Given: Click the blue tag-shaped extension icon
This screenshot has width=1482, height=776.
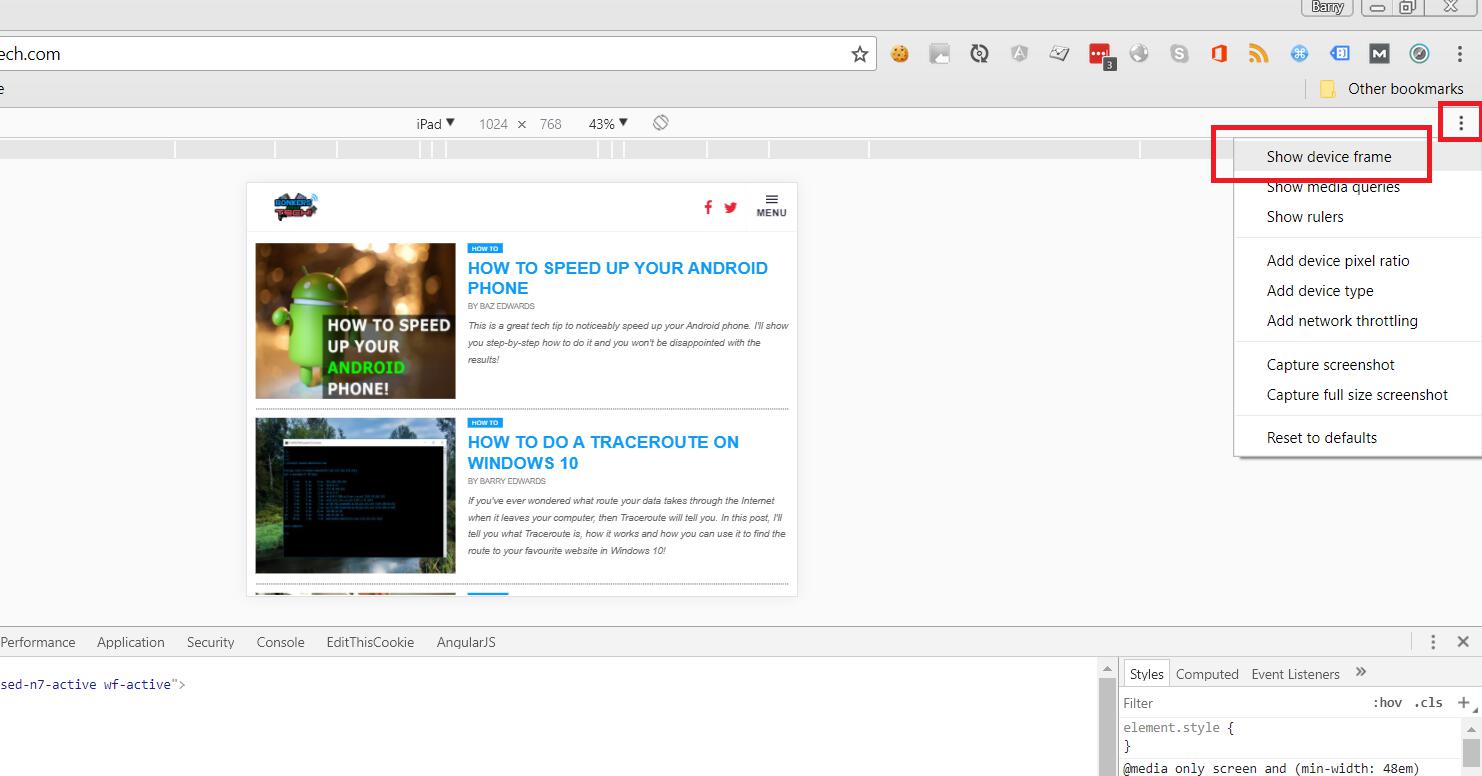Looking at the screenshot, I should tap(1339, 54).
